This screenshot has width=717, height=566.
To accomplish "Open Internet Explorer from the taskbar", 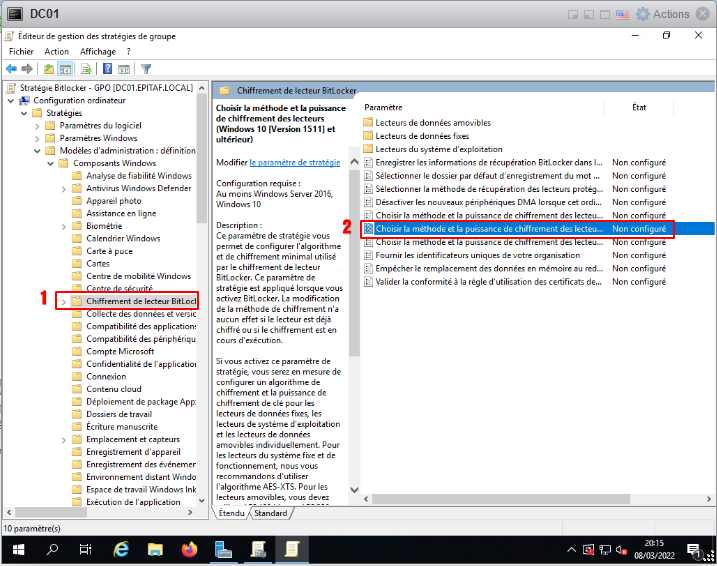I will (x=122, y=549).
